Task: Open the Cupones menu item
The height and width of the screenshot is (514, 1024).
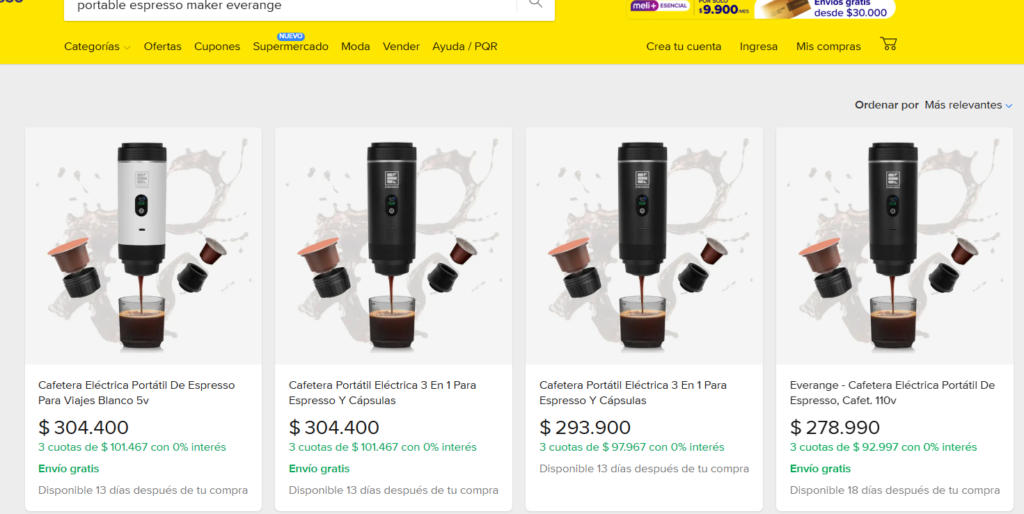Action: [217, 47]
